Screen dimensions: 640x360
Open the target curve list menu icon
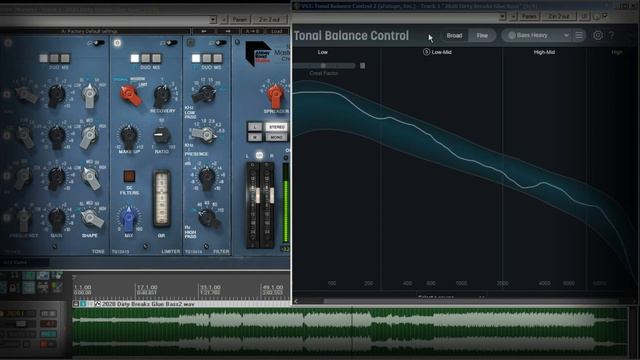(579, 36)
